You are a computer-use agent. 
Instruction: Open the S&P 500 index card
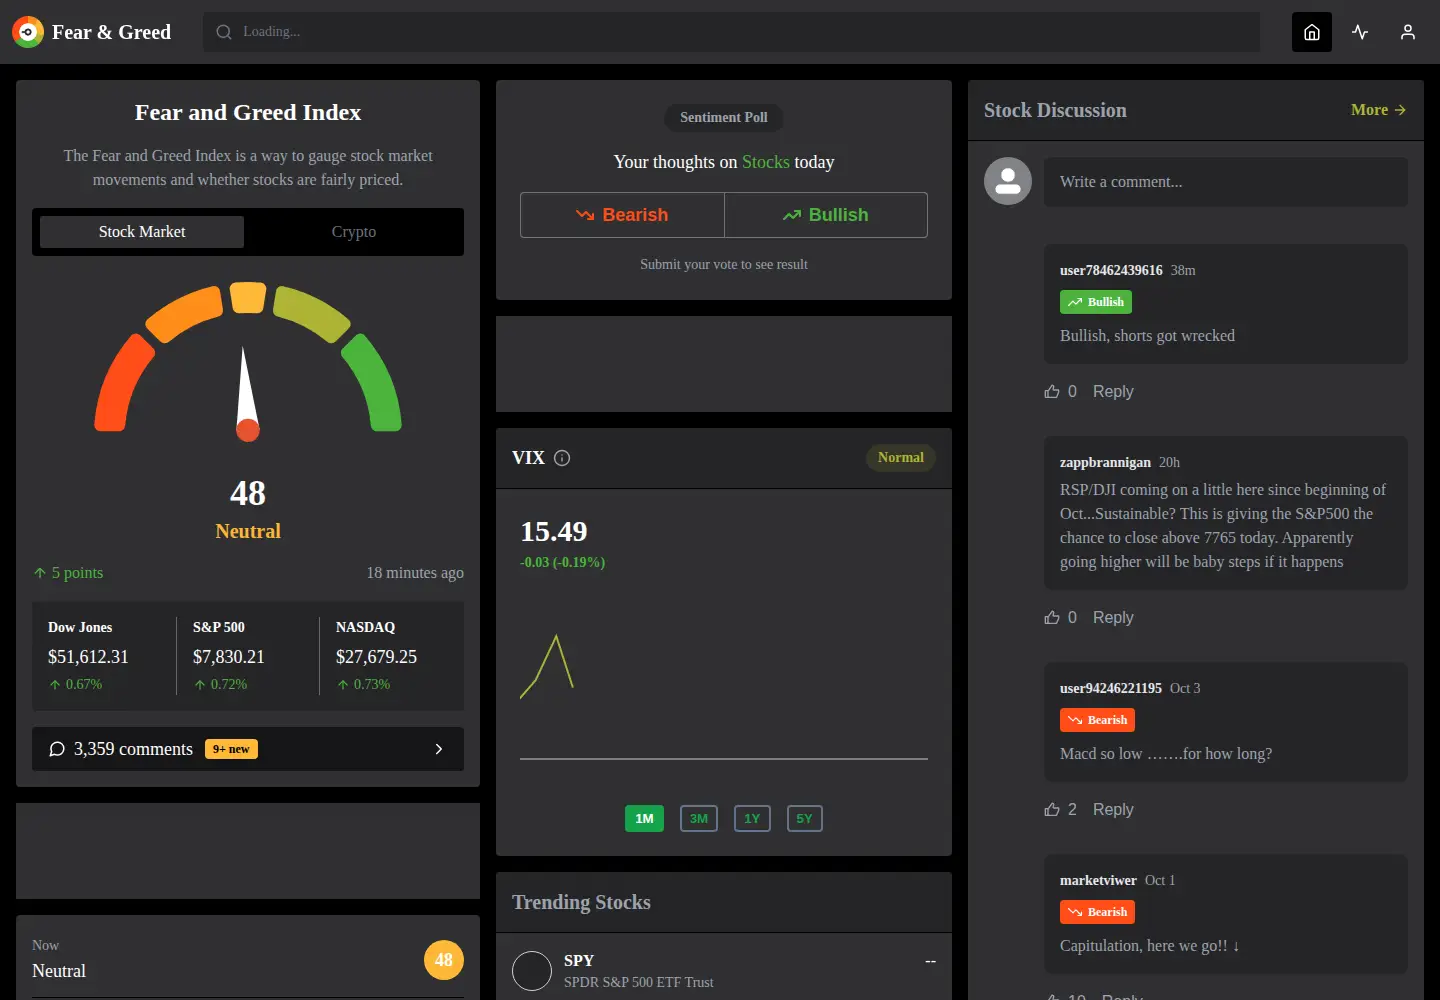coord(248,656)
